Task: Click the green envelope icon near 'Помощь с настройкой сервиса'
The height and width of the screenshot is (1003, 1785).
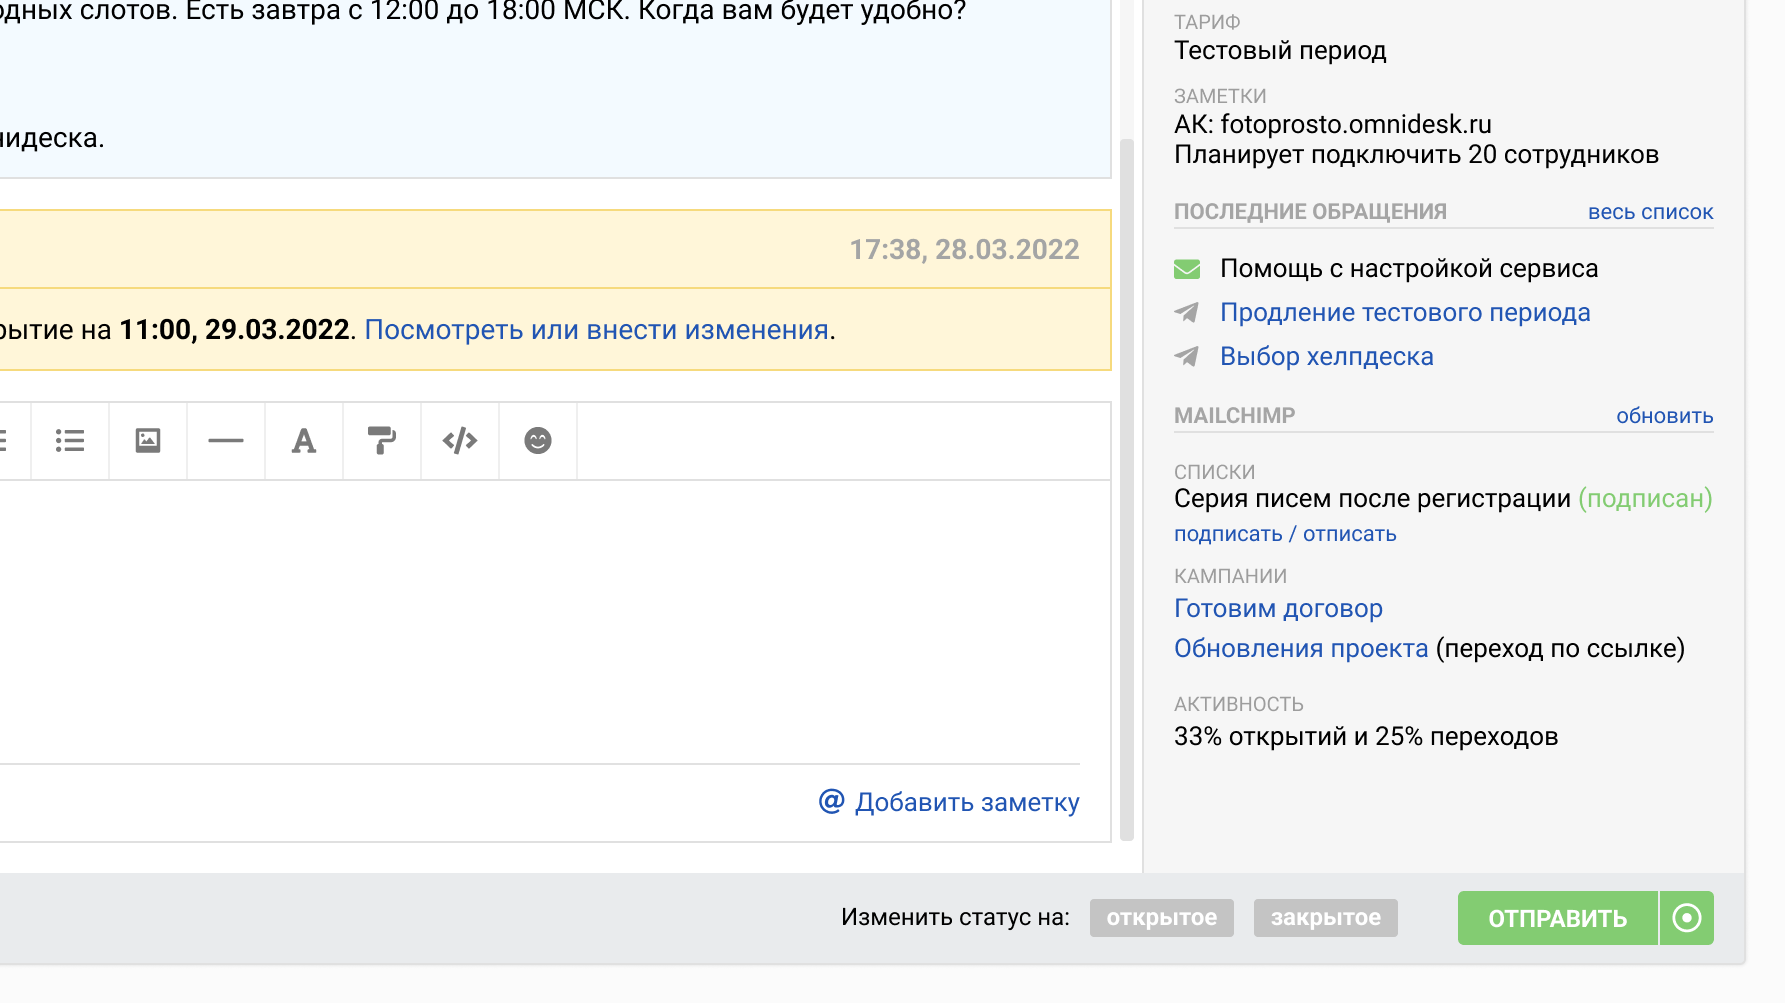Action: (1186, 268)
